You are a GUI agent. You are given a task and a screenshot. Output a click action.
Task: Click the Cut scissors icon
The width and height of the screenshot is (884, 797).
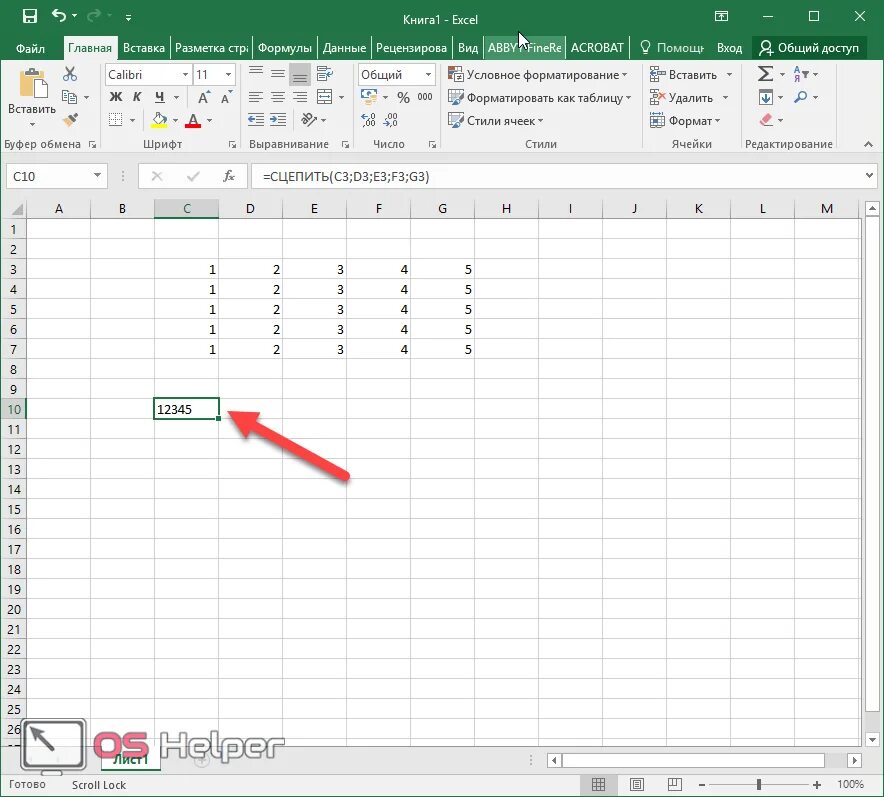[x=70, y=74]
